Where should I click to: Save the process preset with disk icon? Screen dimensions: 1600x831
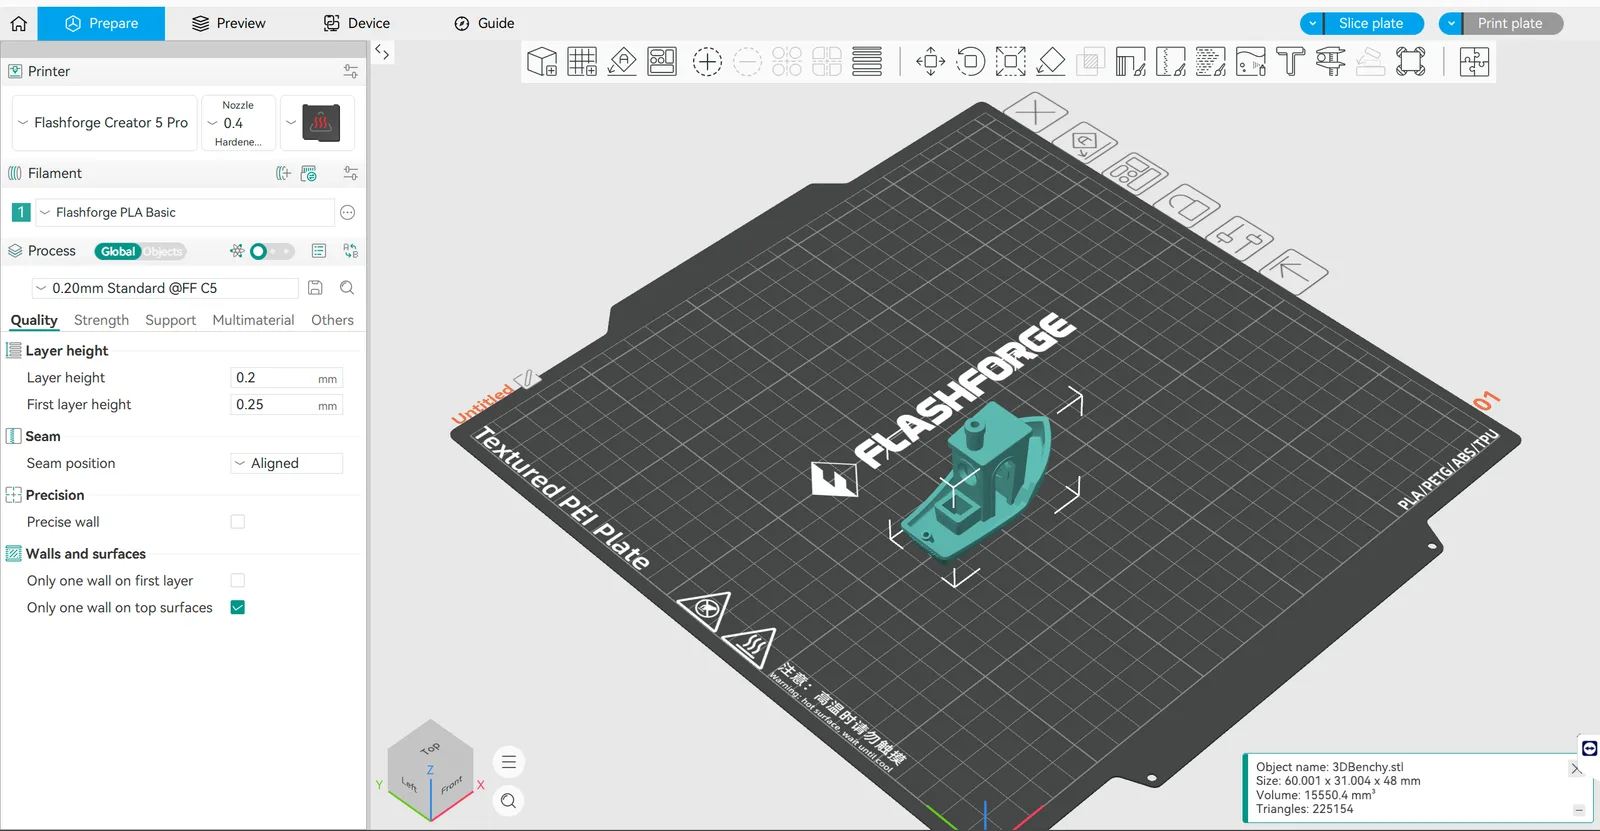point(315,288)
